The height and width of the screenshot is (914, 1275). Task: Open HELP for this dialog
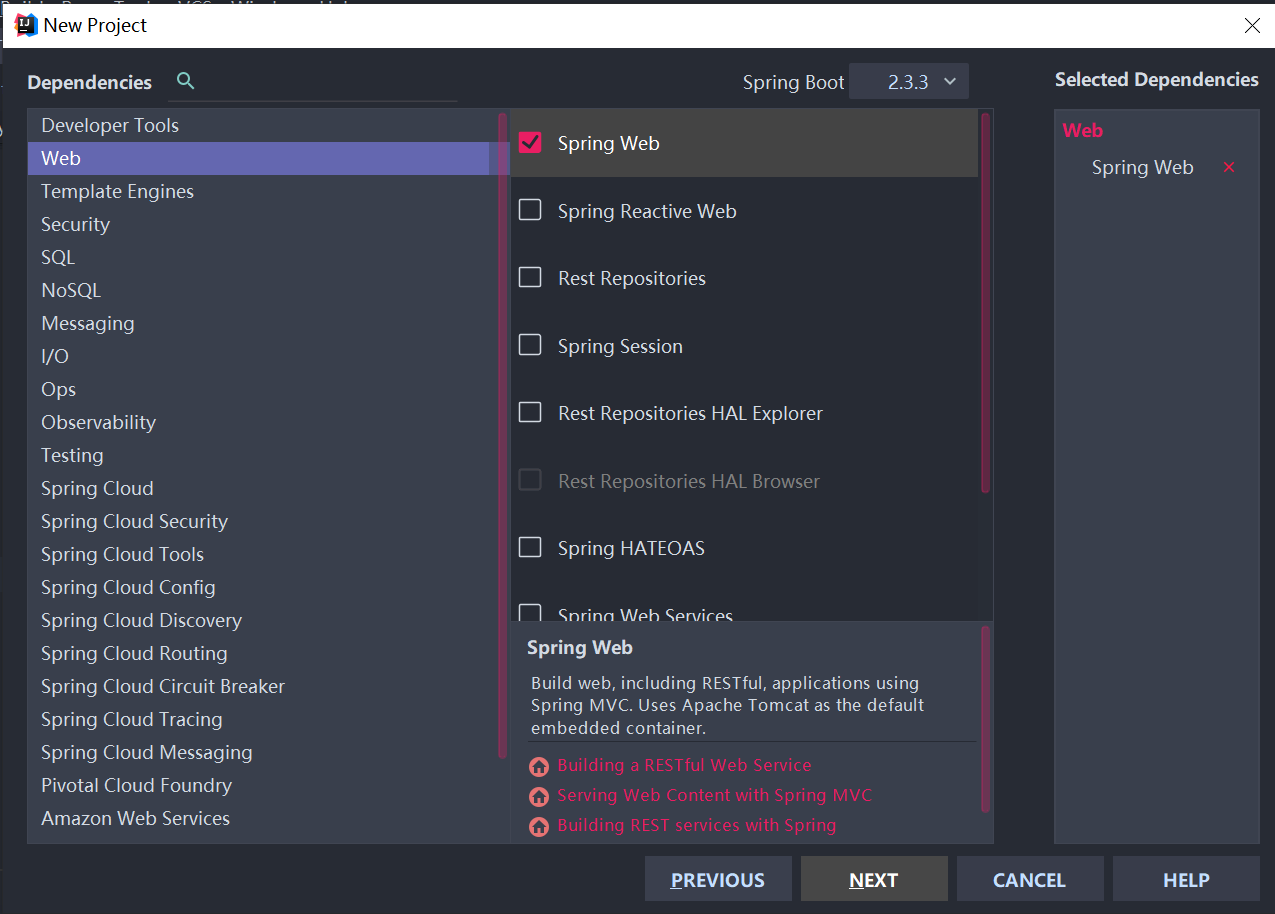coord(1186,879)
